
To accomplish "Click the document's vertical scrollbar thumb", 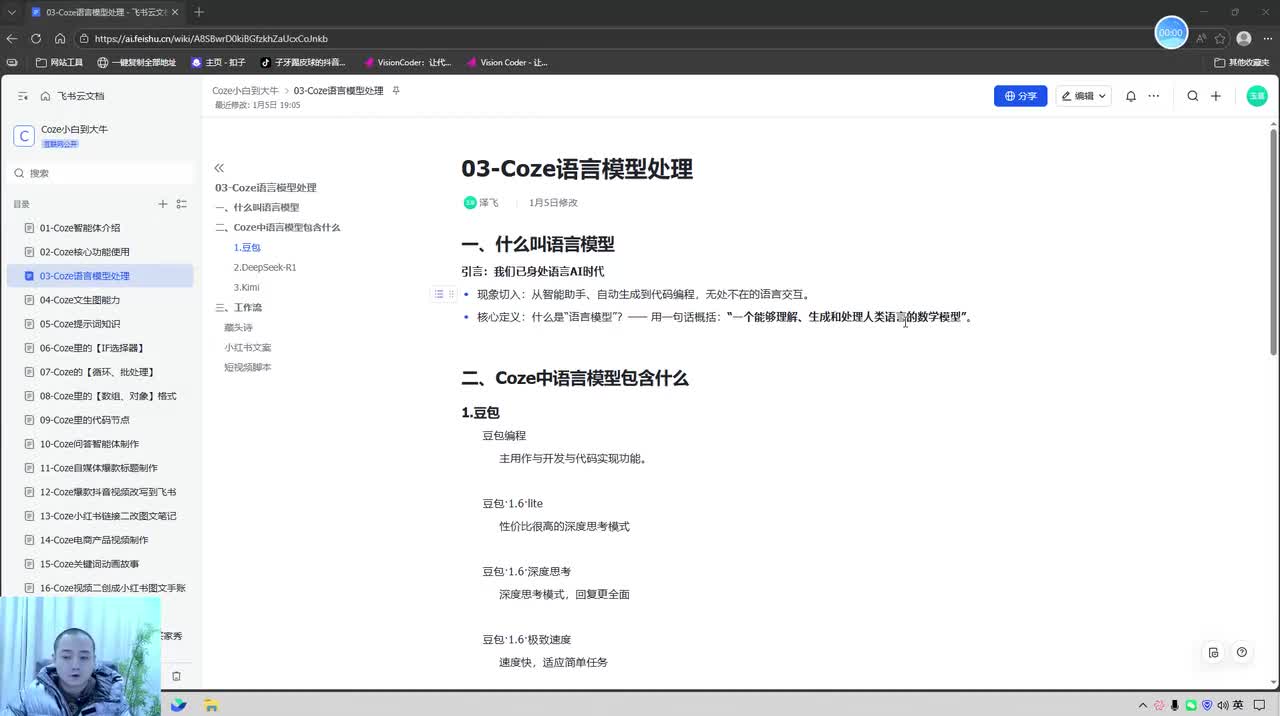I will [1273, 240].
